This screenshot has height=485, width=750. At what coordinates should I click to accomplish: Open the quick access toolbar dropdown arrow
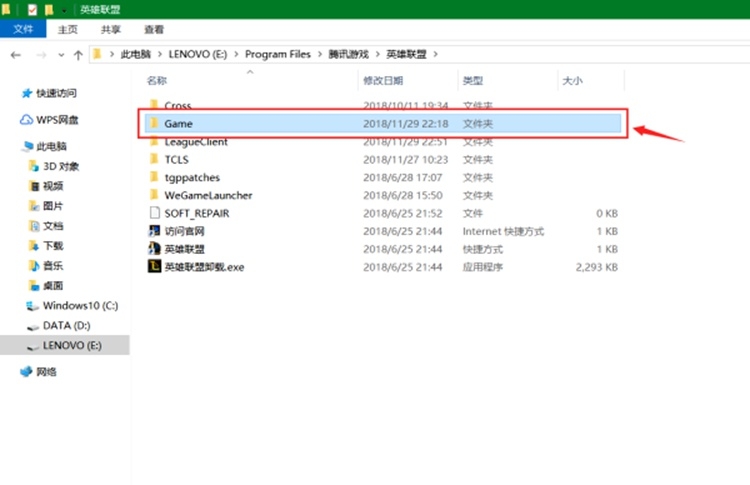(x=64, y=10)
